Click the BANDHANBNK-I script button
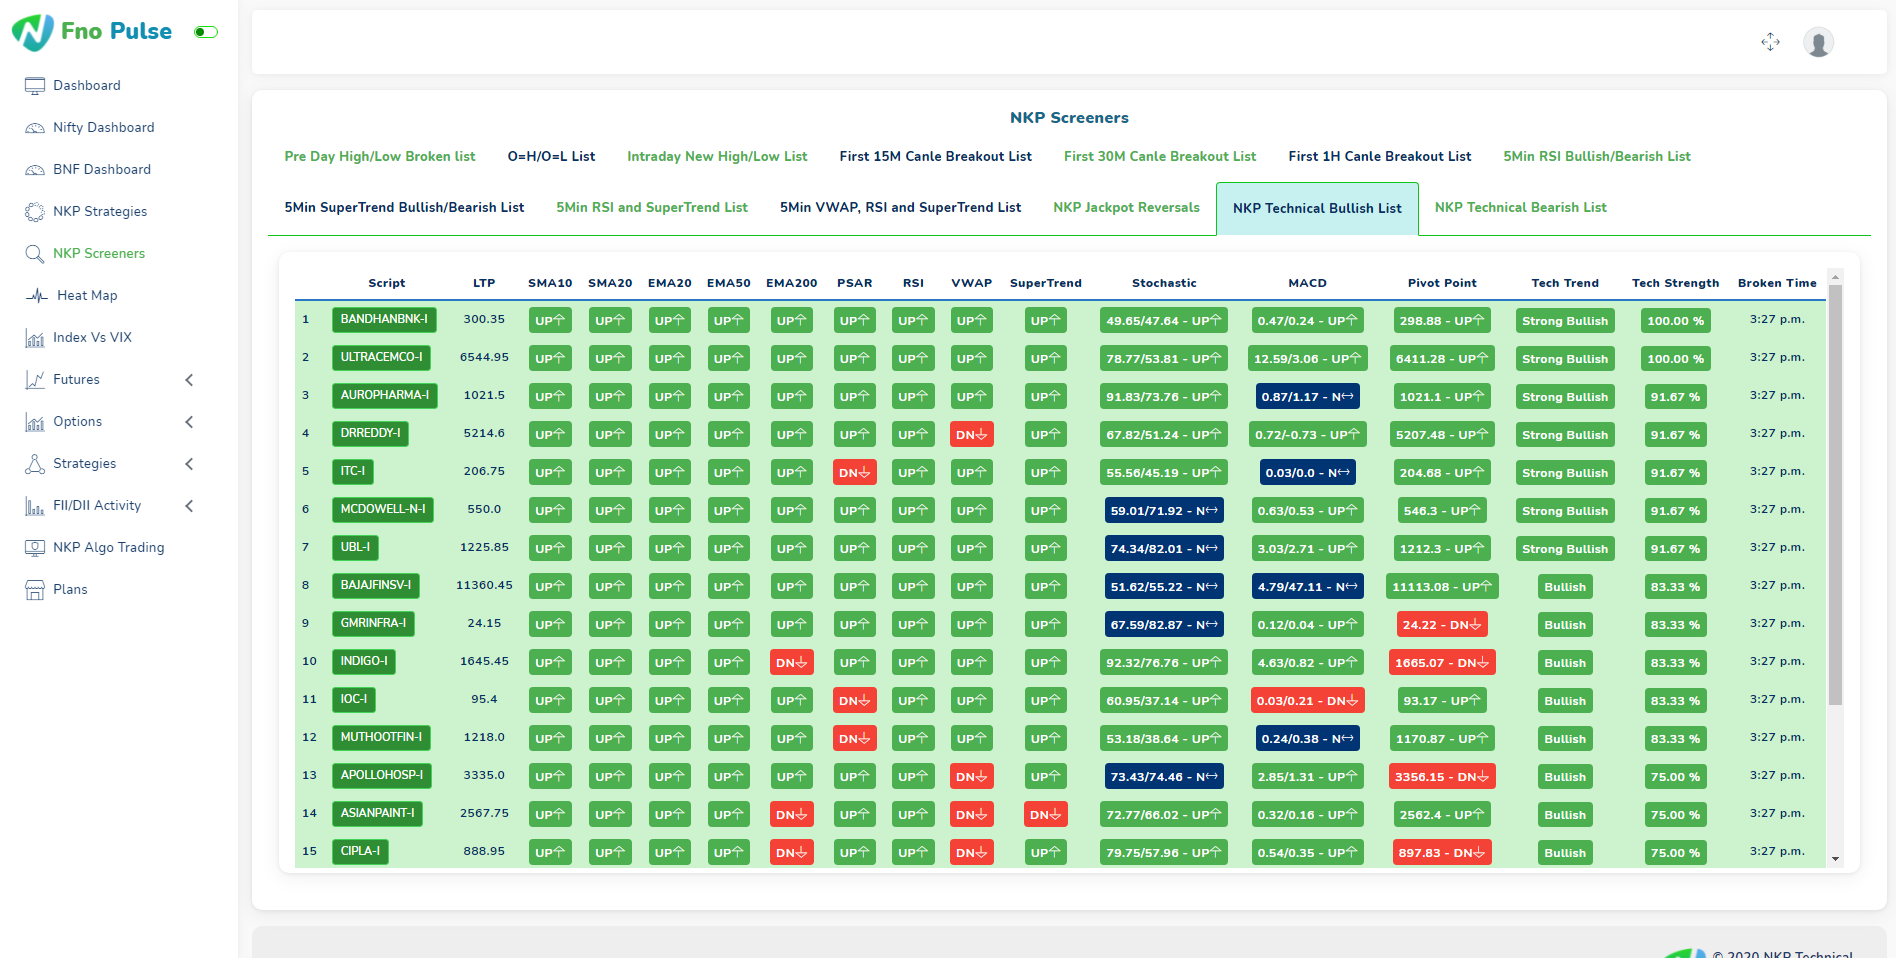Viewport: 1896px width, 958px height. [384, 320]
